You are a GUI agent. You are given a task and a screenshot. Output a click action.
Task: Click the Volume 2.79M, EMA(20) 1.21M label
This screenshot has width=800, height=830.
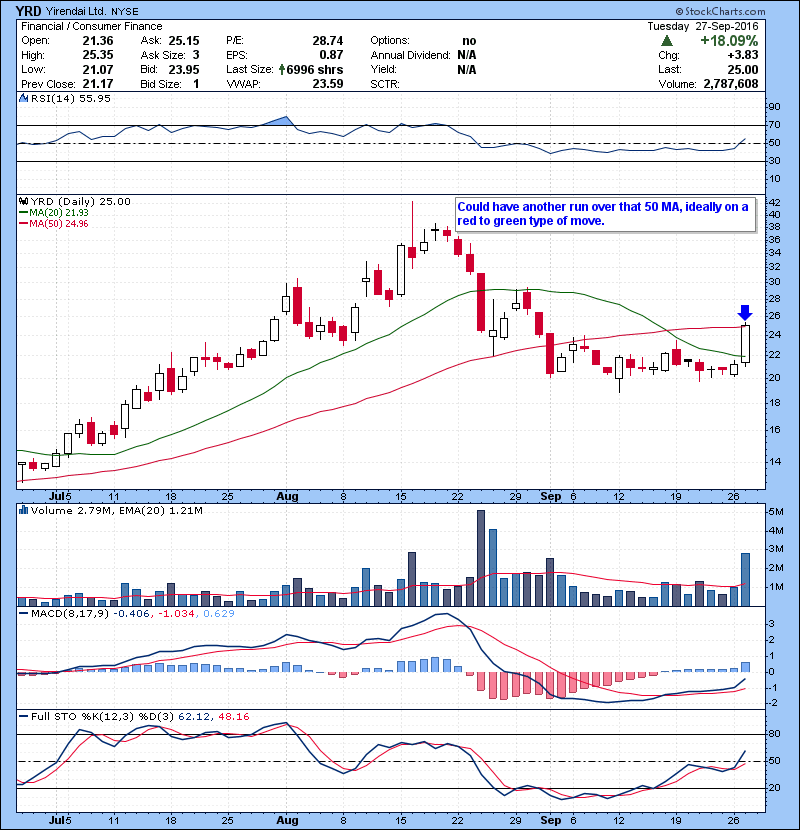(116, 510)
